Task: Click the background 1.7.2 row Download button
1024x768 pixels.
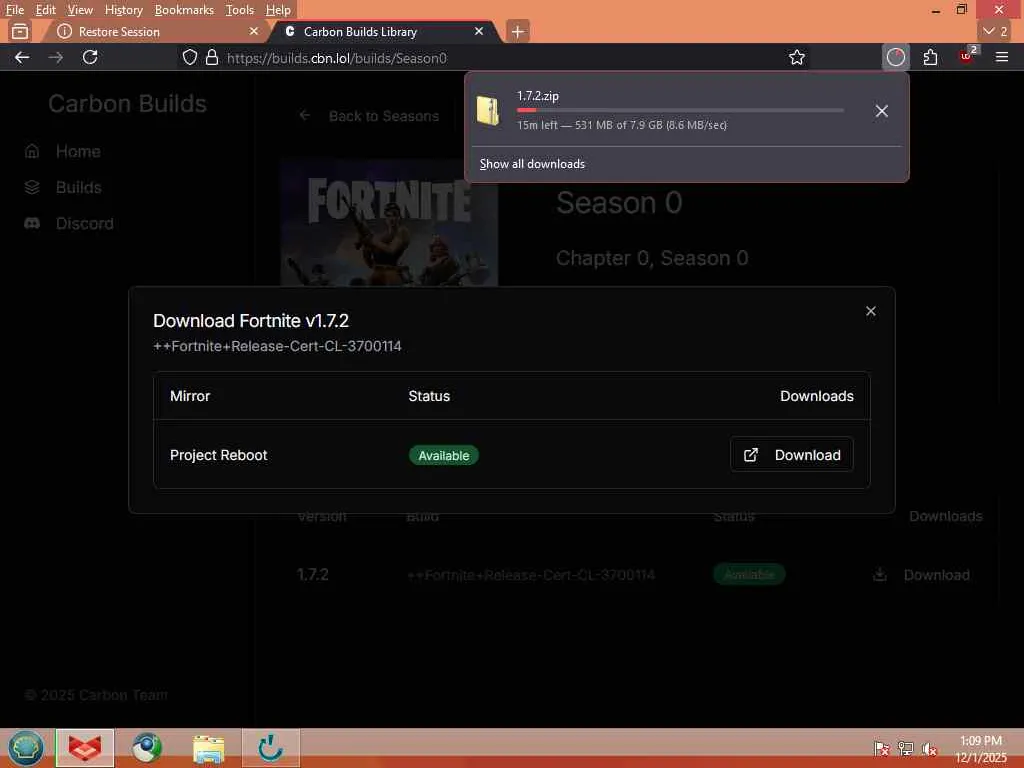Action: [921, 575]
